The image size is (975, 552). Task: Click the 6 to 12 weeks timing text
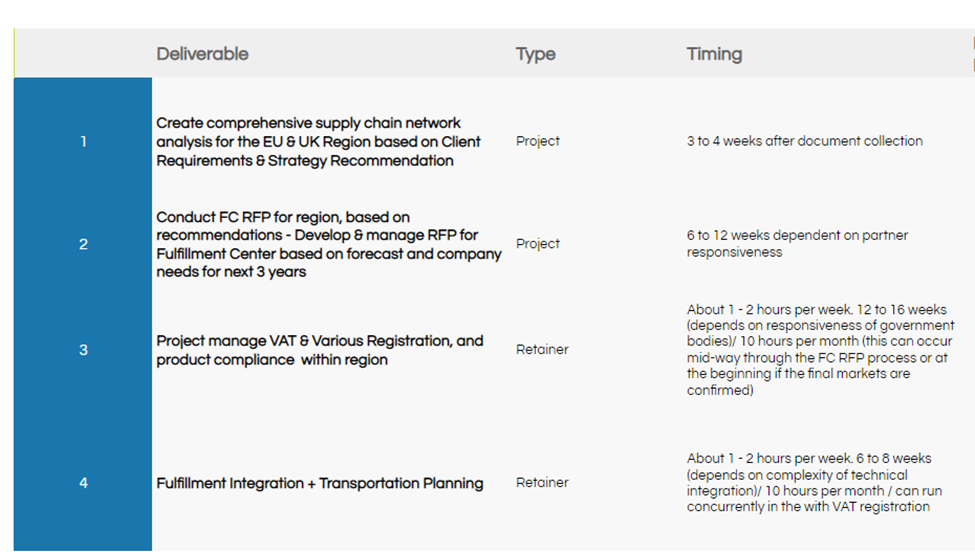click(x=797, y=244)
